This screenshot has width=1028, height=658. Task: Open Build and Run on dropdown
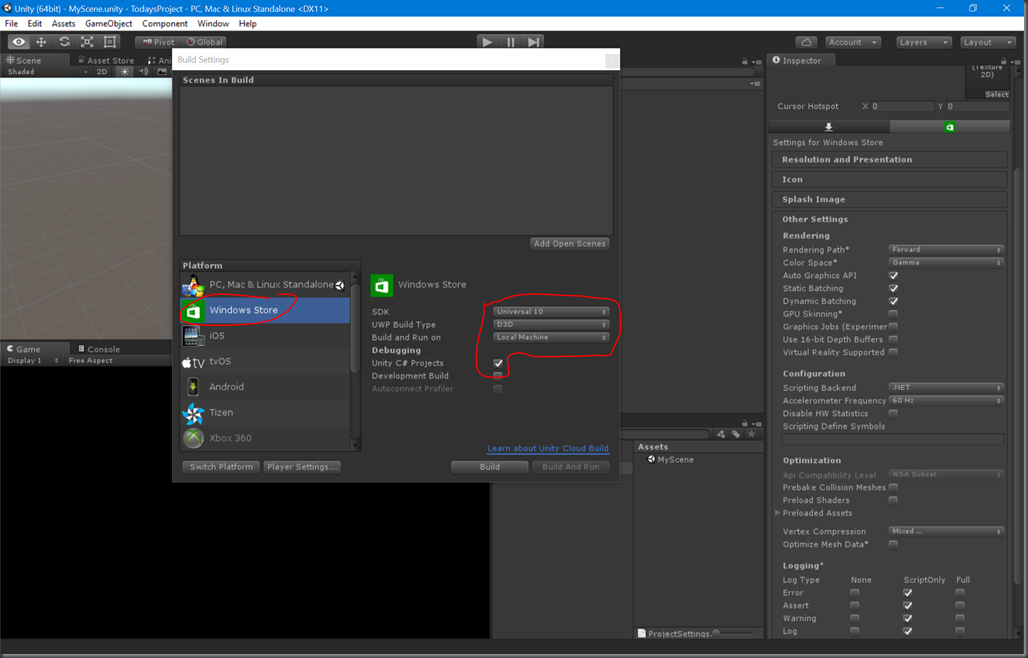tap(551, 338)
